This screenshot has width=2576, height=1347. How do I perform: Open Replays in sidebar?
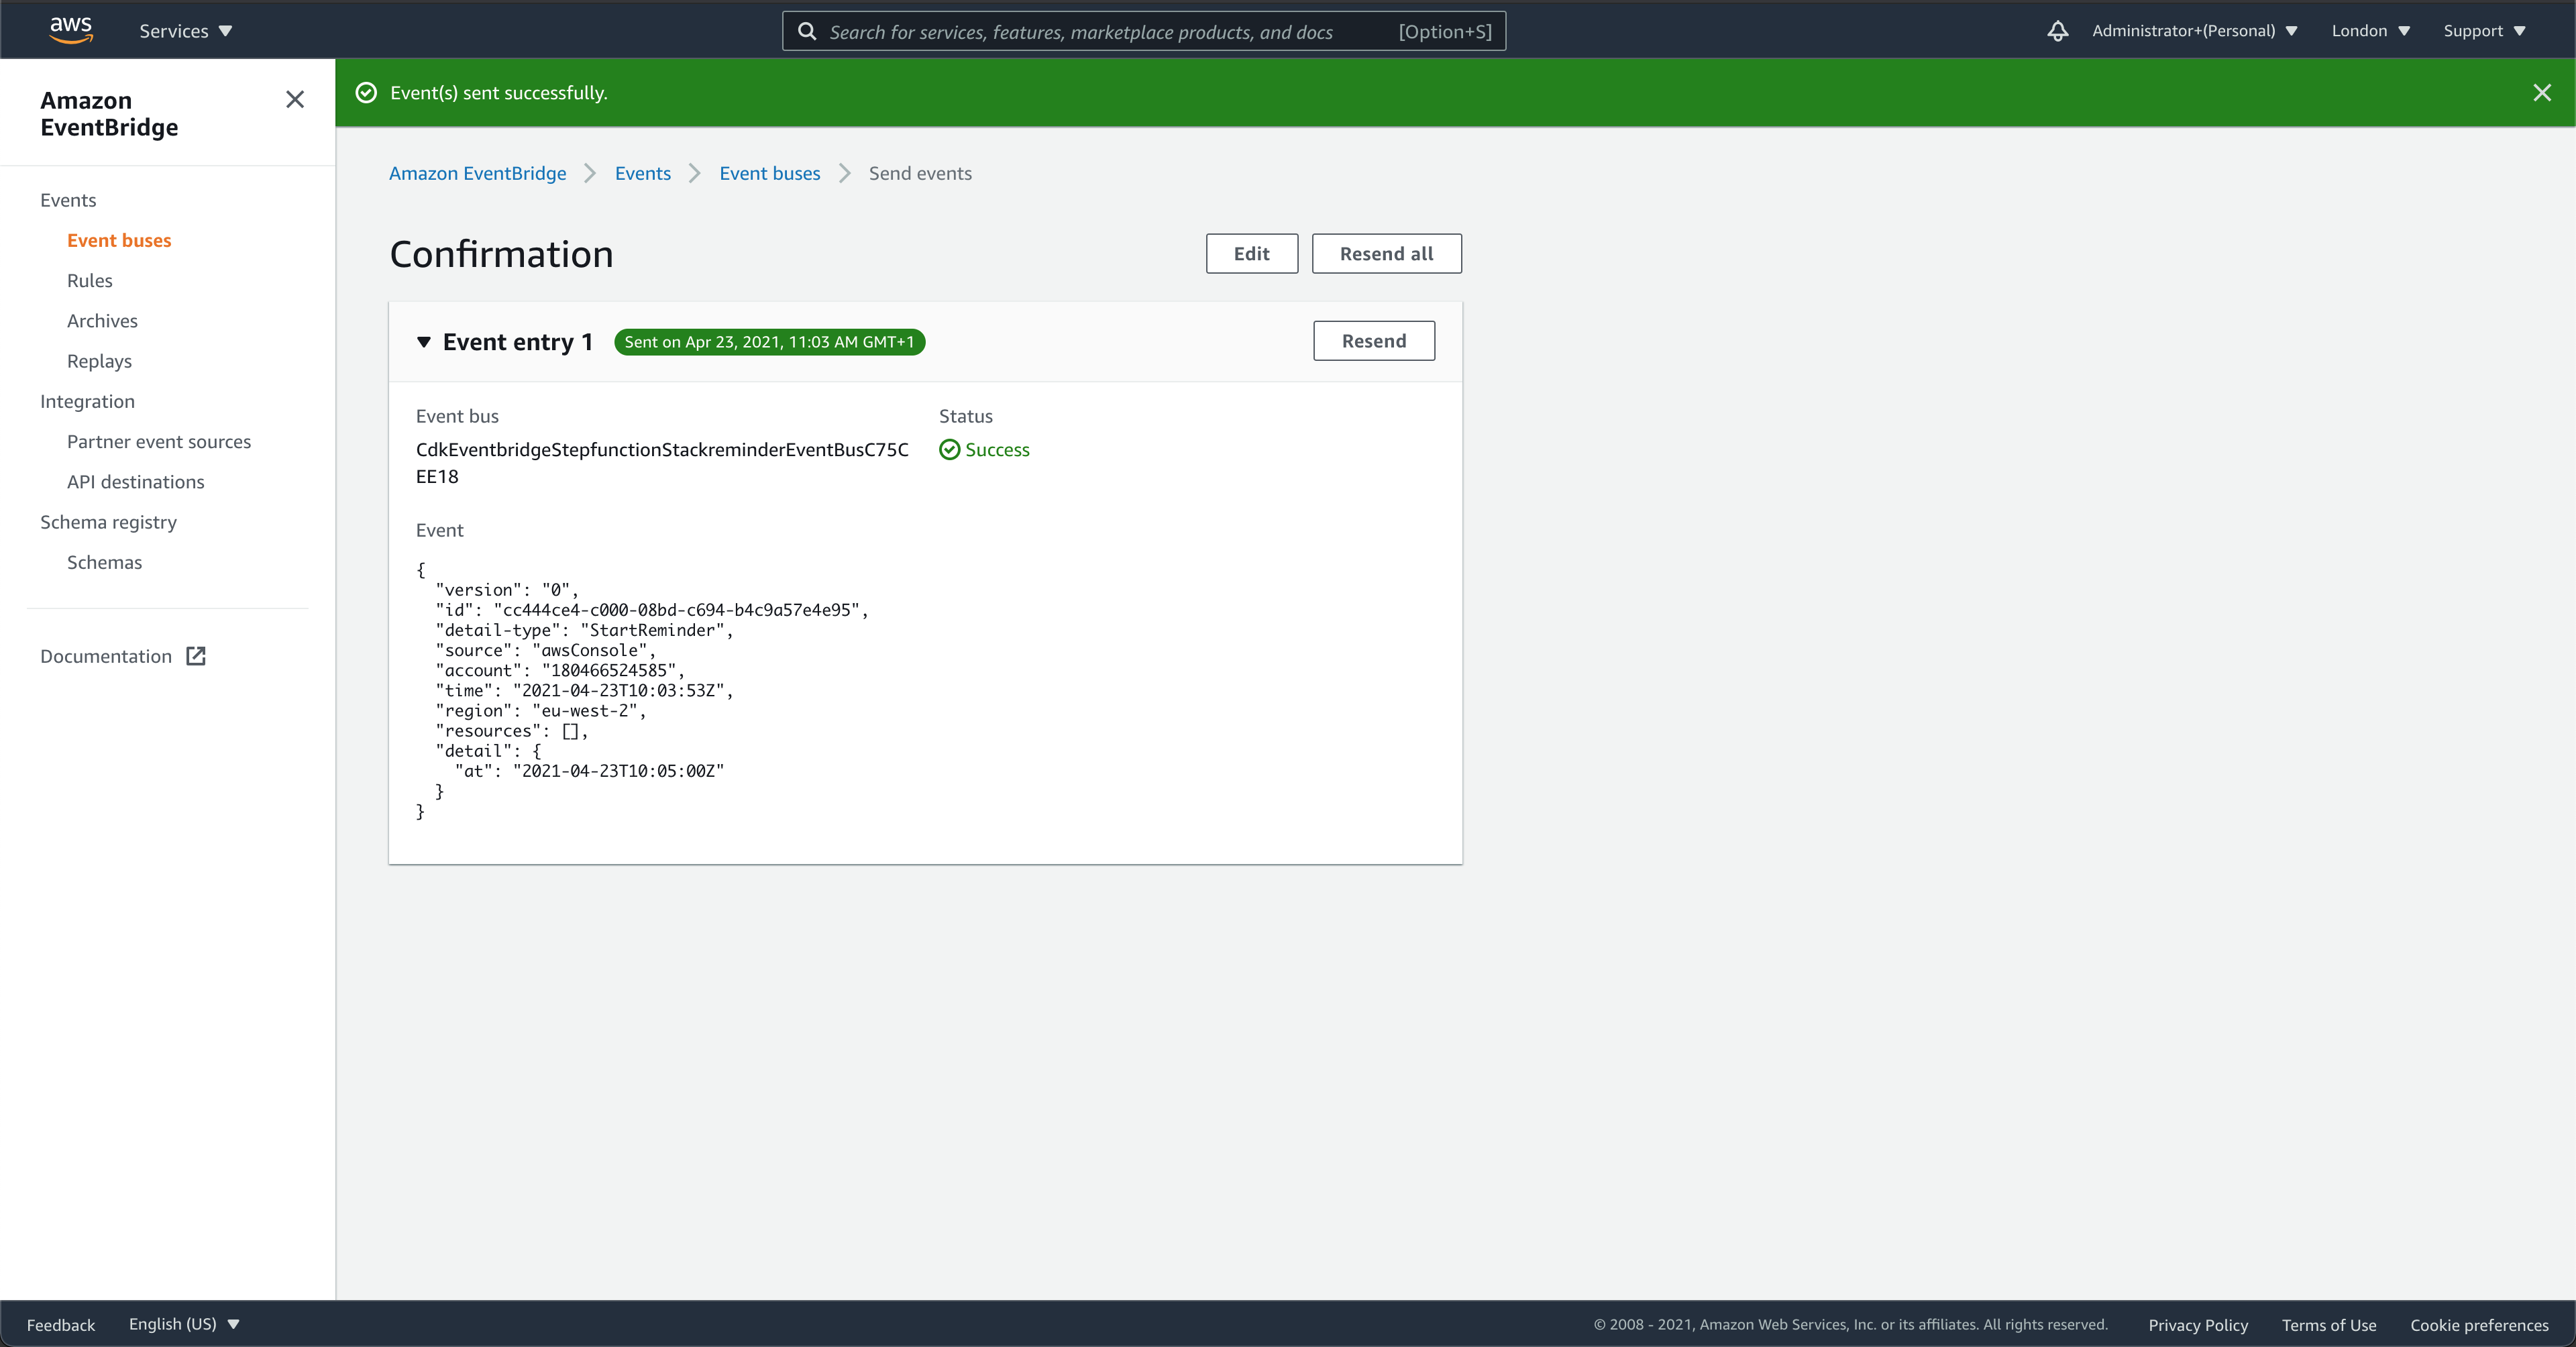coord(99,361)
